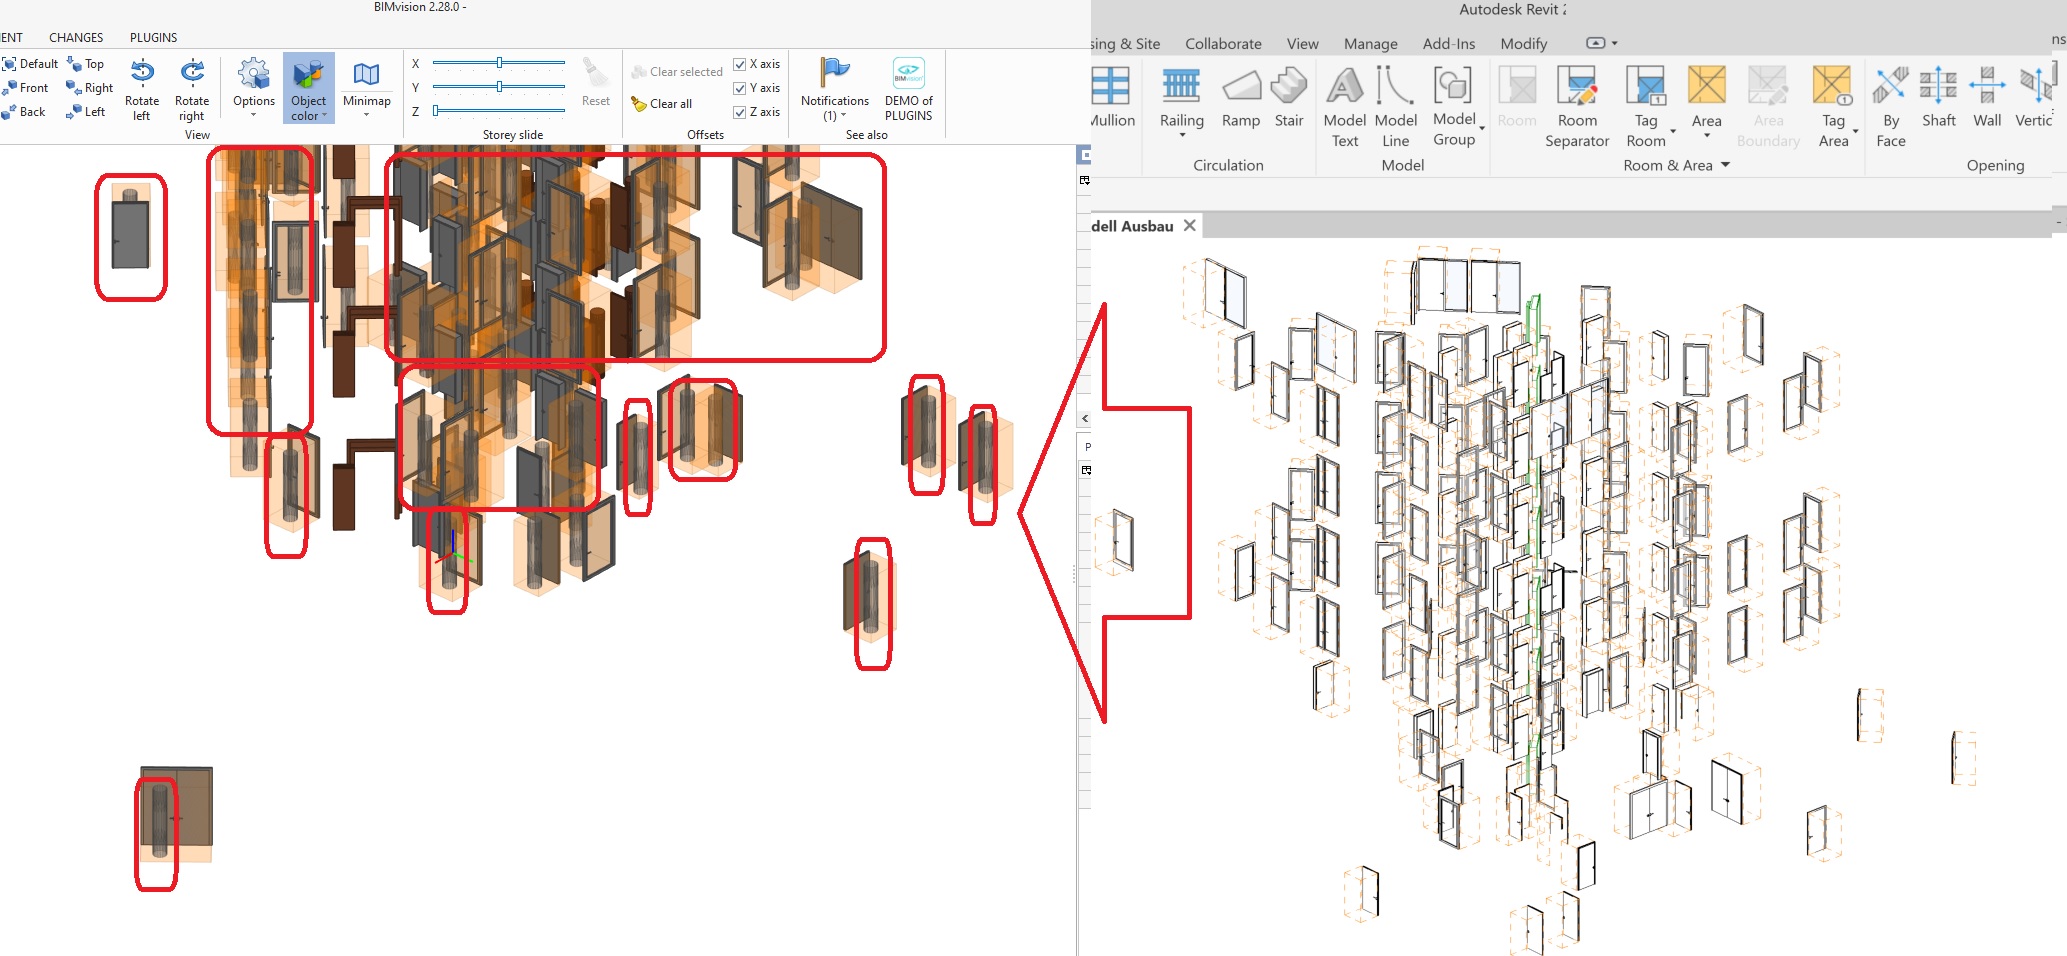The height and width of the screenshot is (956, 2067).
Task: Switch to the Manage ribbon tab
Action: tap(1370, 43)
